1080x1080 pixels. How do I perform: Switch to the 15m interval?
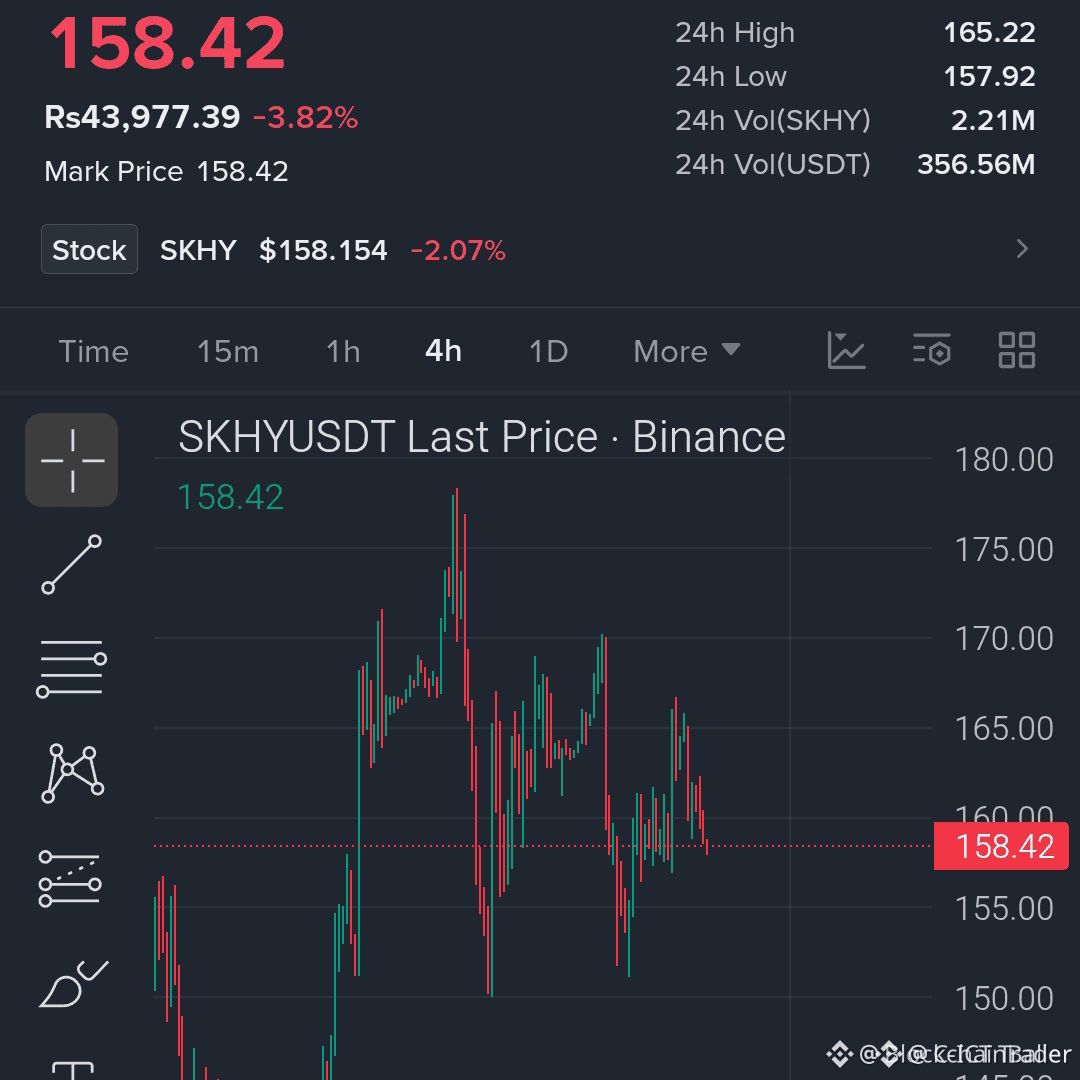pyautogui.click(x=228, y=351)
